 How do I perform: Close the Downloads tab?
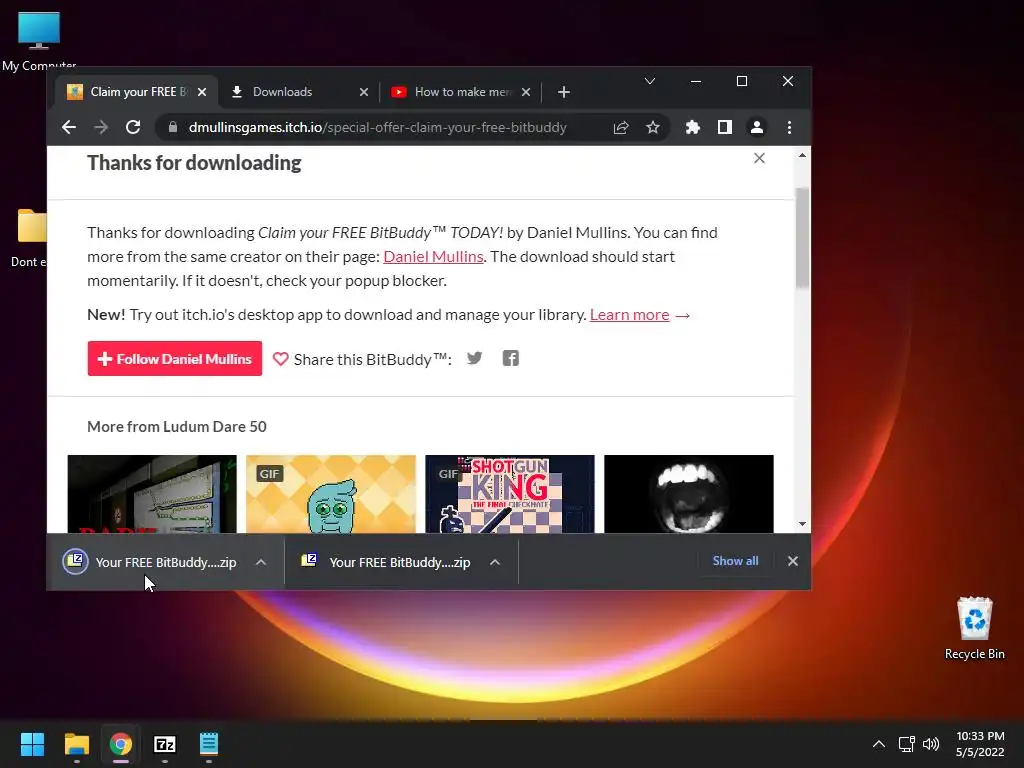[364, 92]
